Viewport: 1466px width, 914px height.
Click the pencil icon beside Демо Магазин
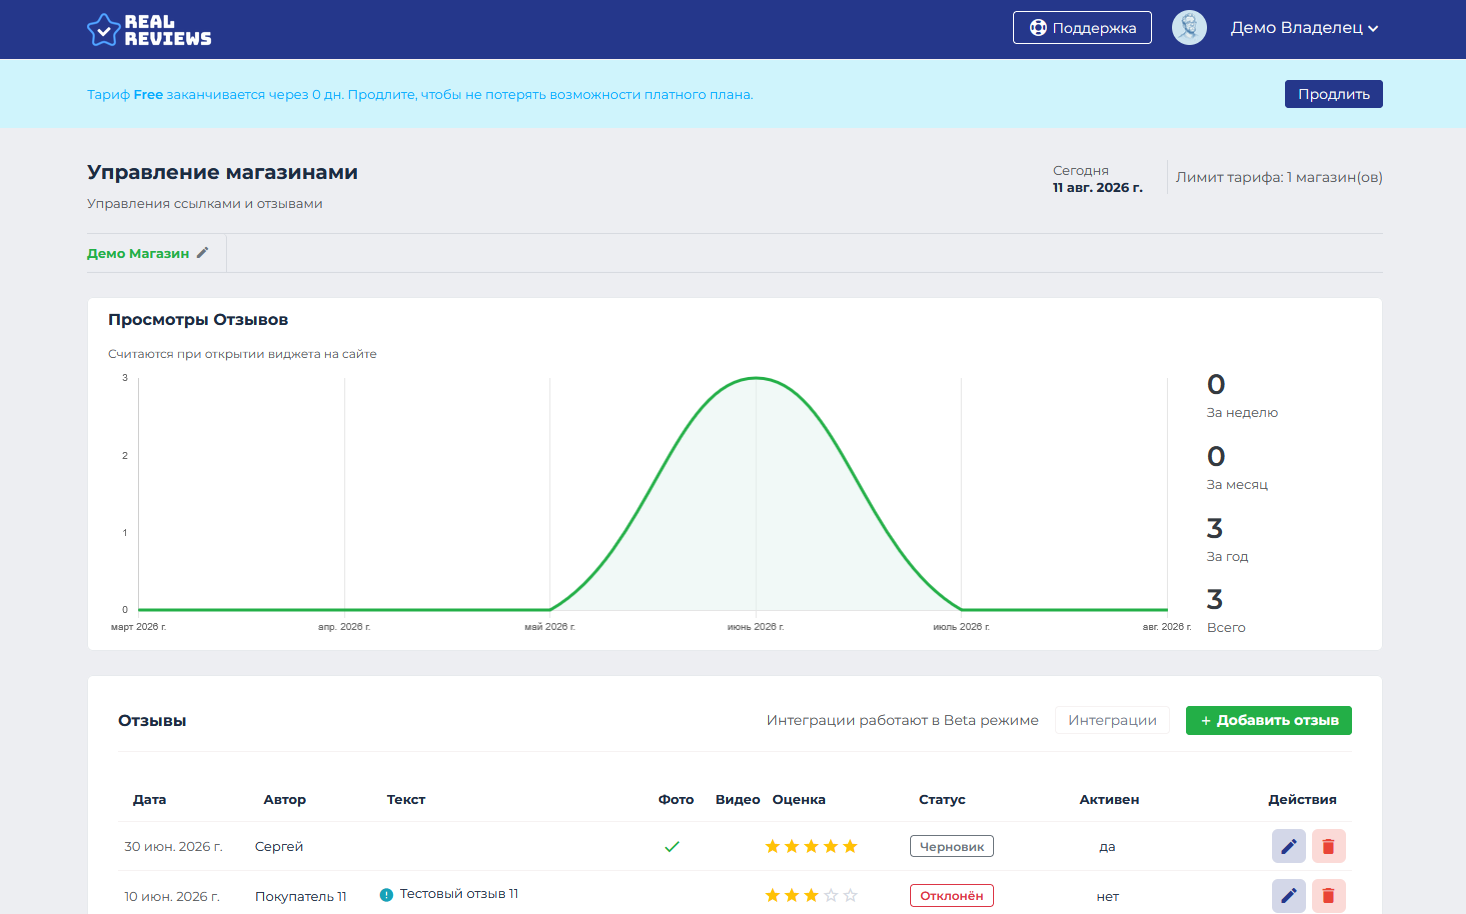pos(202,253)
